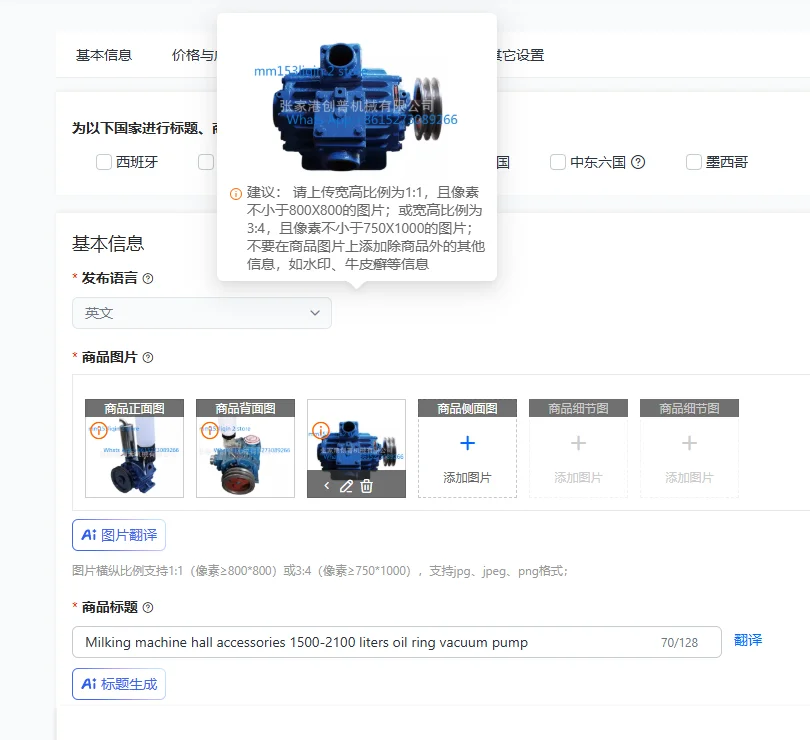Check the 中东六国 checkbox
This screenshot has width=810, height=740.
pos(558,162)
